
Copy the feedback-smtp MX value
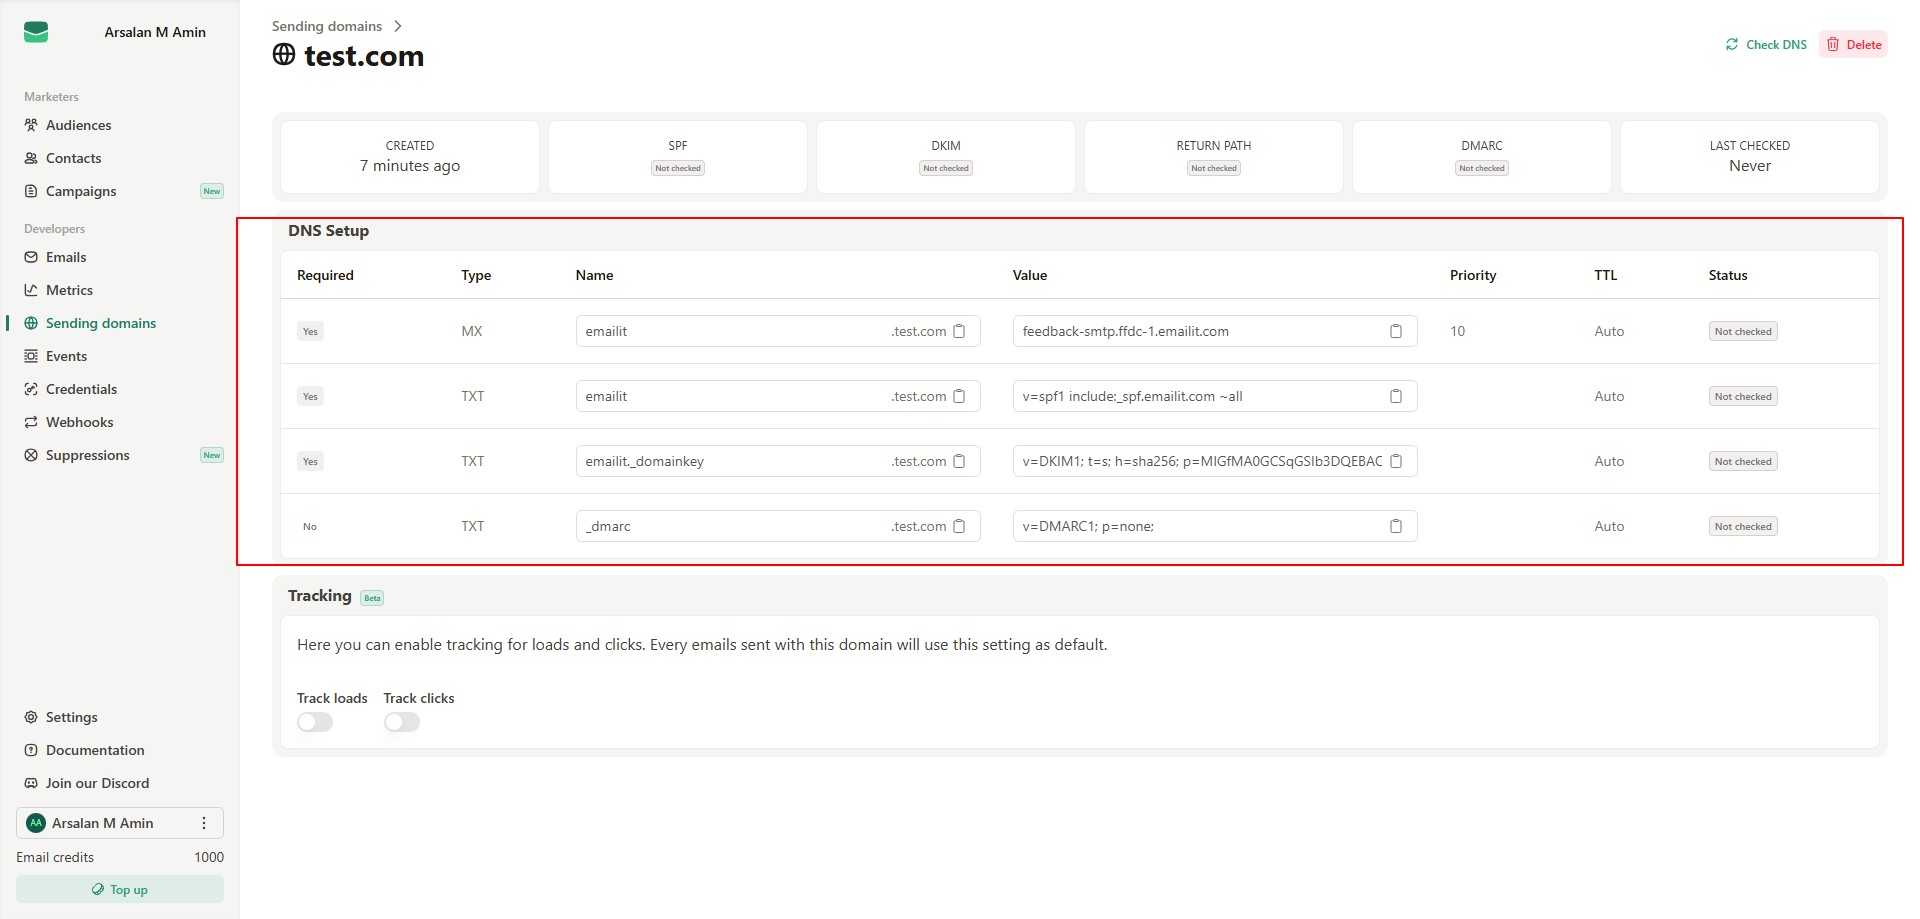click(x=1396, y=331)
